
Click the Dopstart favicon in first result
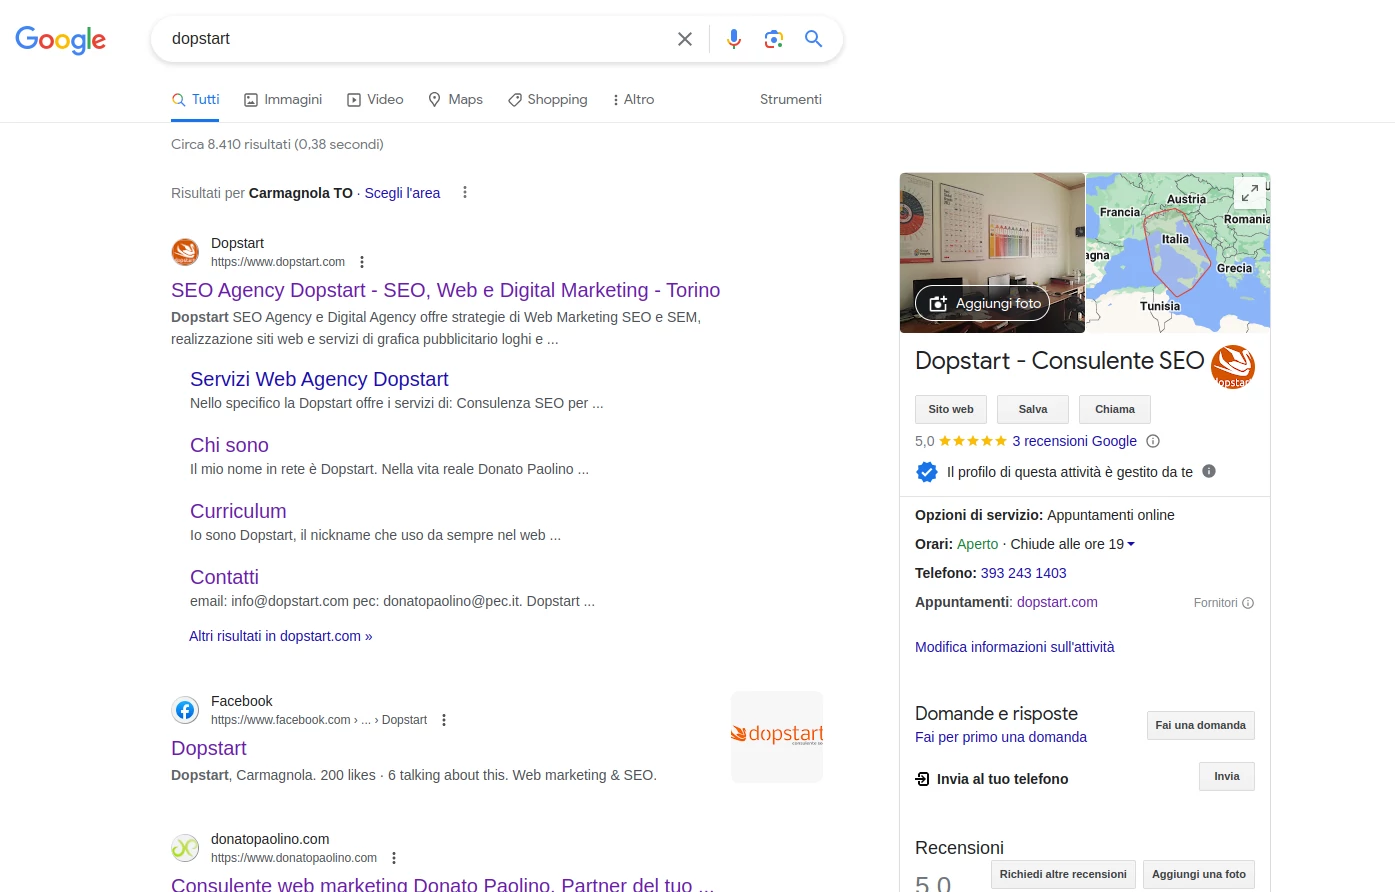(x=185, y=252)
